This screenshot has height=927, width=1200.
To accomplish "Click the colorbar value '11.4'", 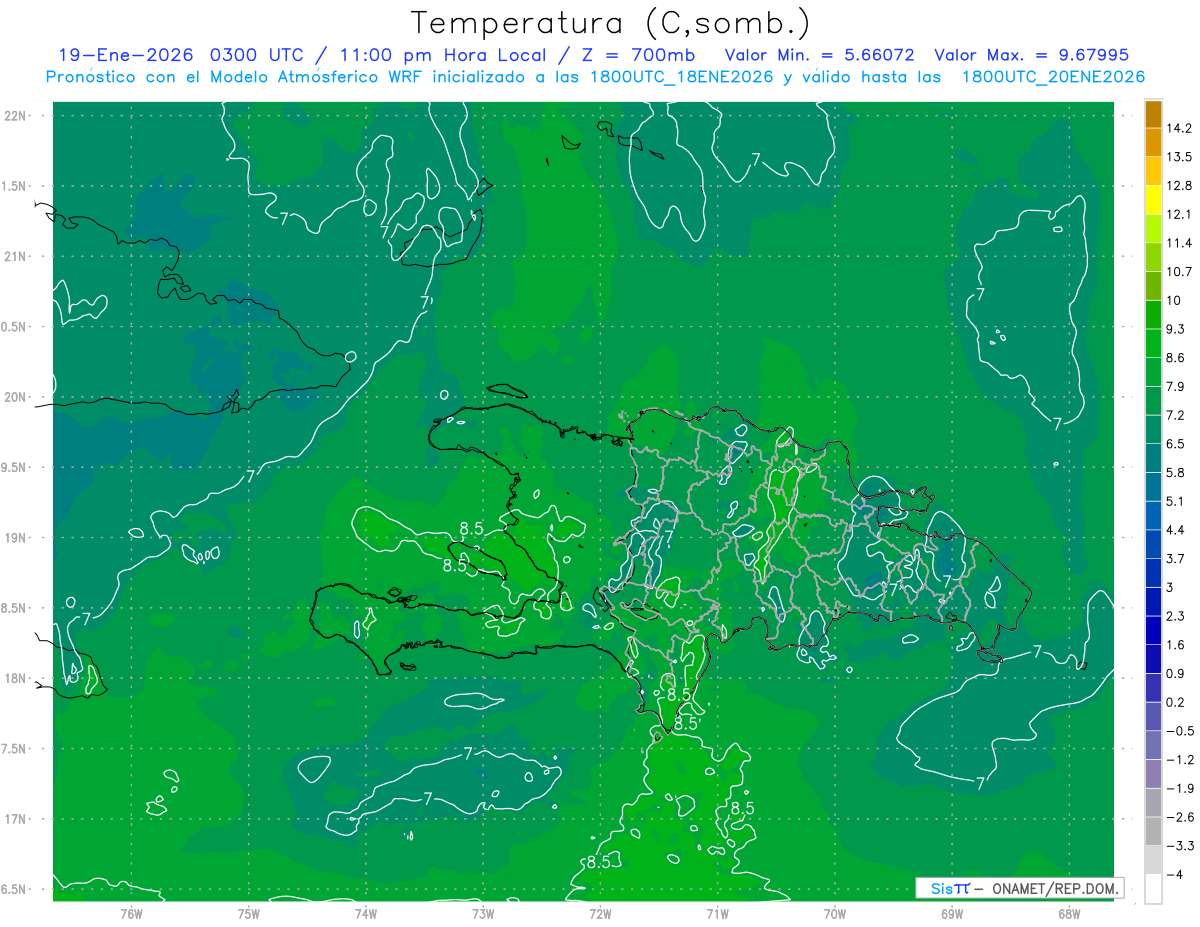I will [1181, 243].
